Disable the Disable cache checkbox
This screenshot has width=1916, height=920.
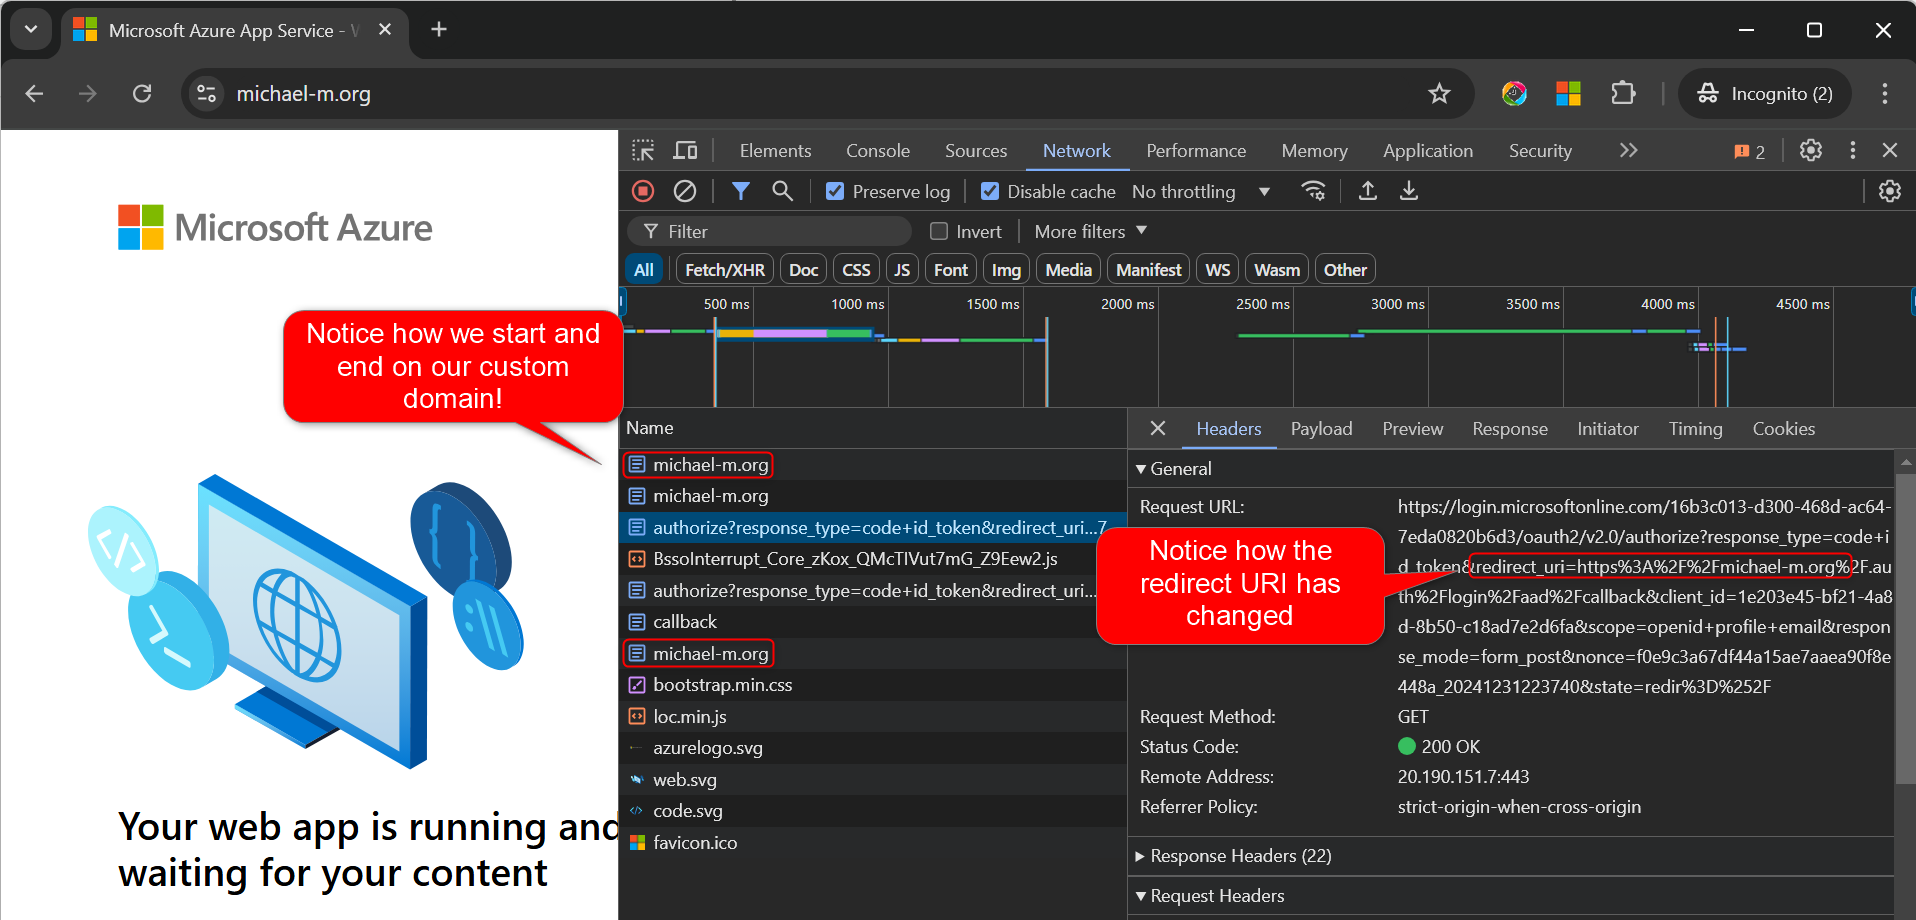click(990, 191)
